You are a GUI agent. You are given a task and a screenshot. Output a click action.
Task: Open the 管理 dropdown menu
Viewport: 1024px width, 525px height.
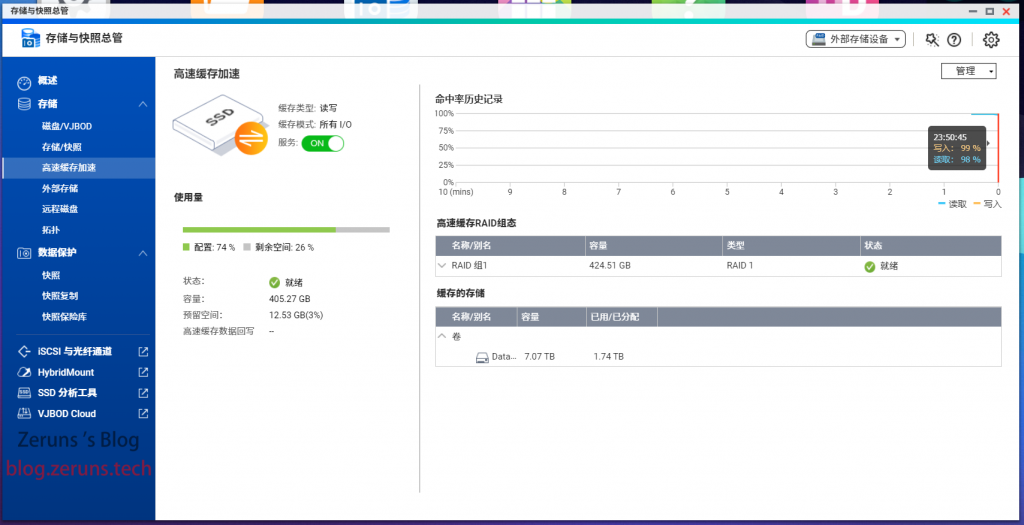click(969, 71)
